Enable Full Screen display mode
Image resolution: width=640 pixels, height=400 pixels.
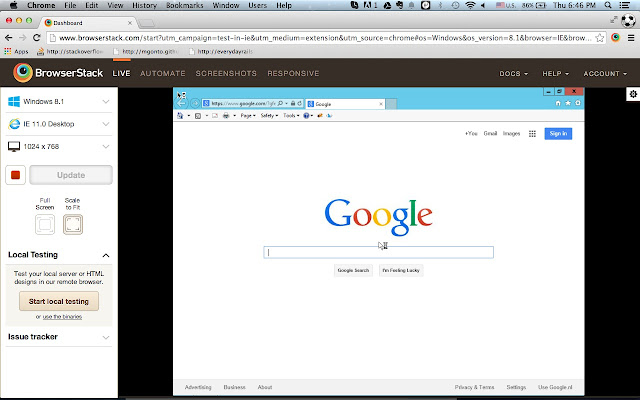point(45,224)
